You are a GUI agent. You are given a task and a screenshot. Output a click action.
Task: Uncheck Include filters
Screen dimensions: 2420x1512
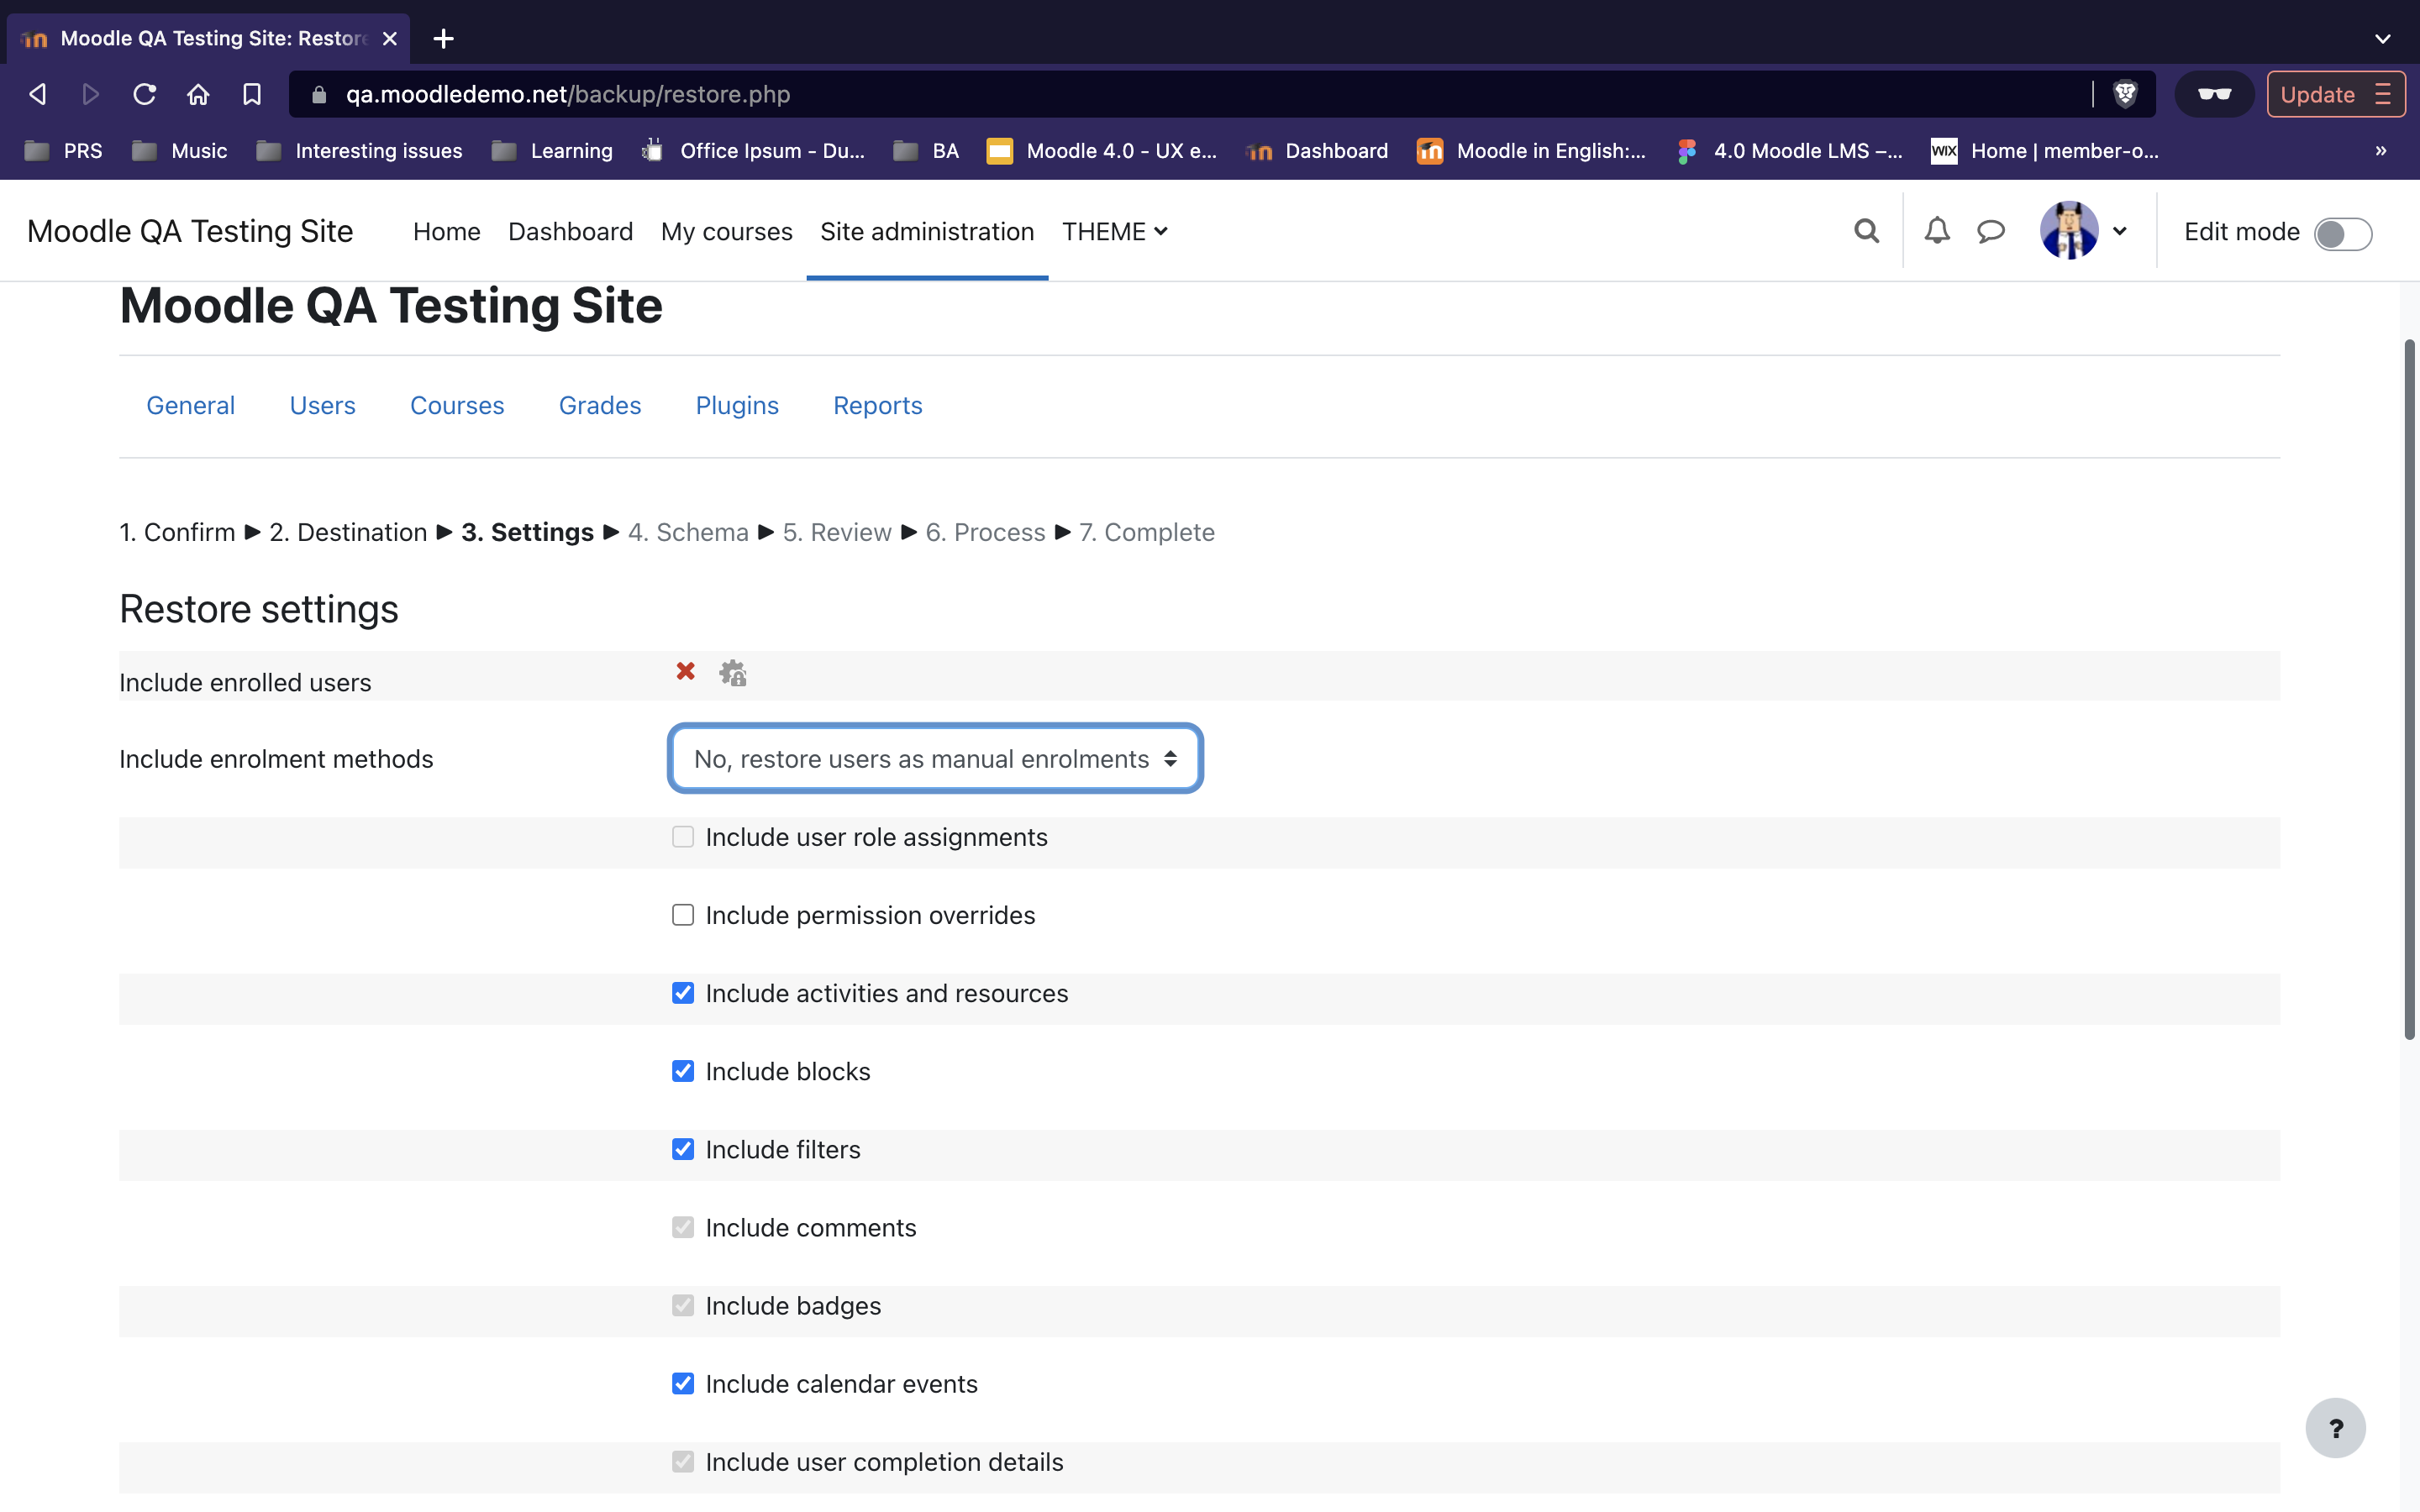(683, 1149)
